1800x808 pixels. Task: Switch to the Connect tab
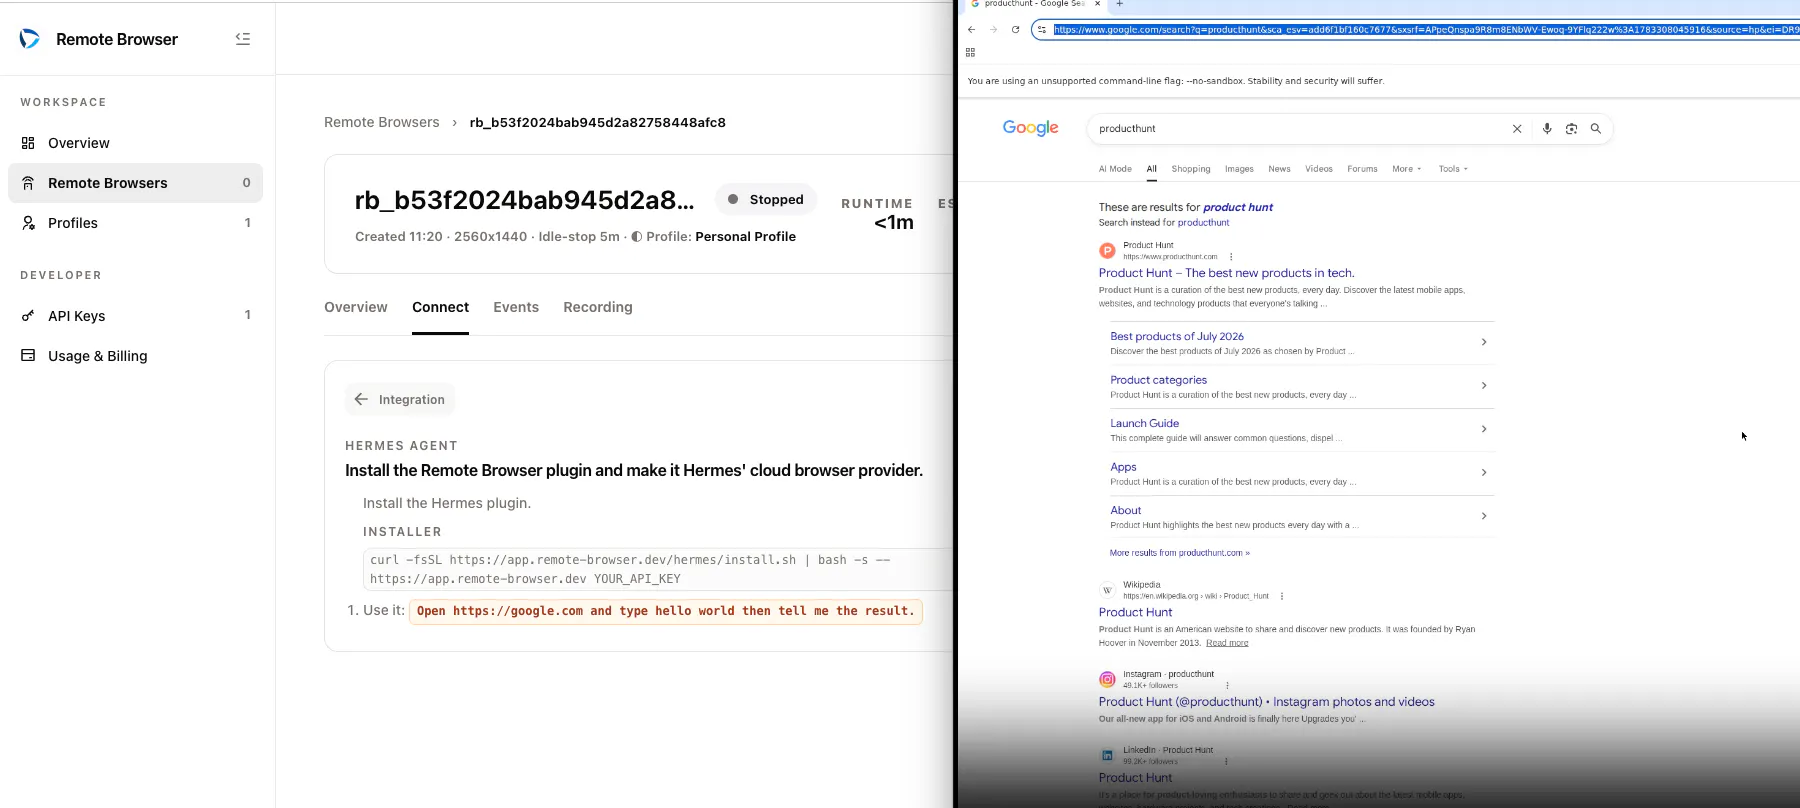point(440,307)
